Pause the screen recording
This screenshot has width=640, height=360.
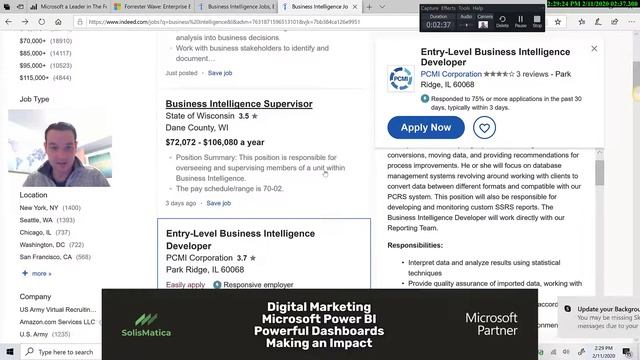point(520,22)
